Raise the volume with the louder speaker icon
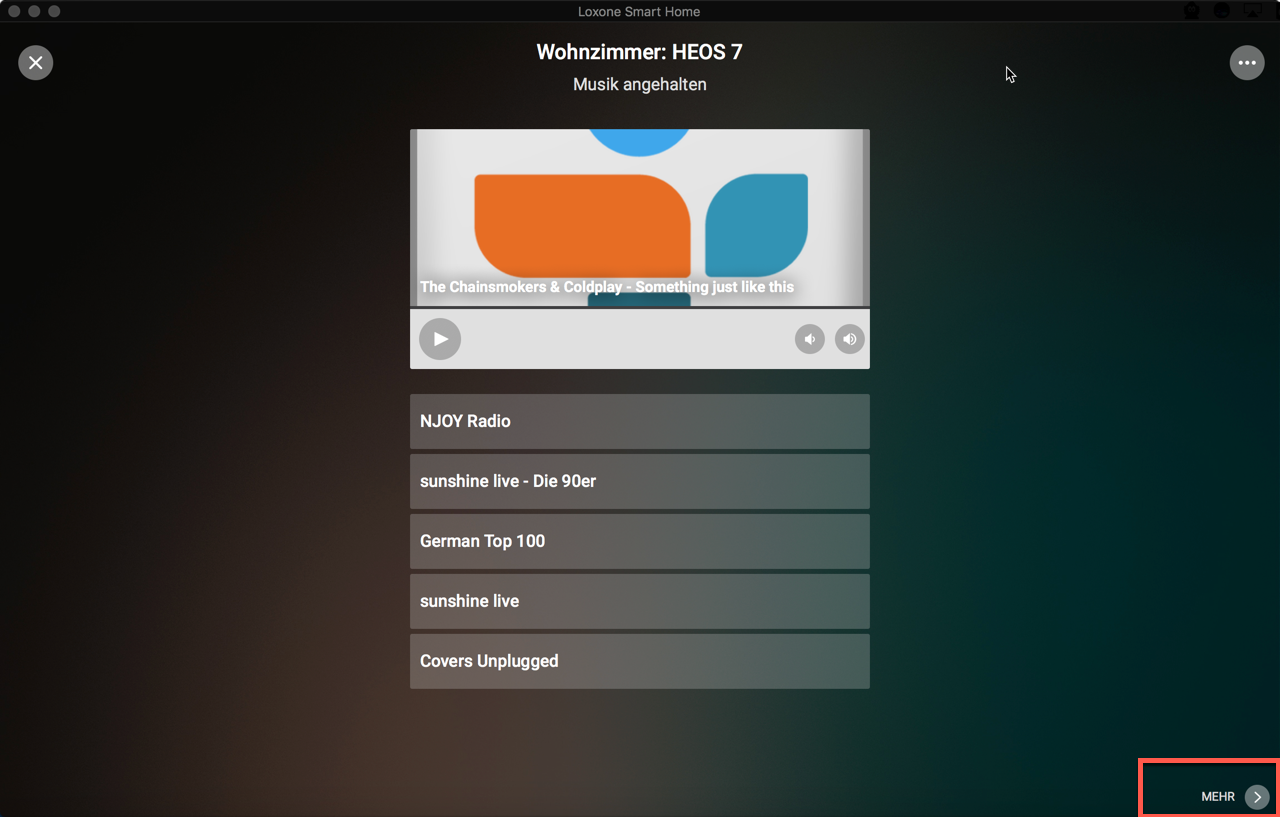 tap(849, 339)
